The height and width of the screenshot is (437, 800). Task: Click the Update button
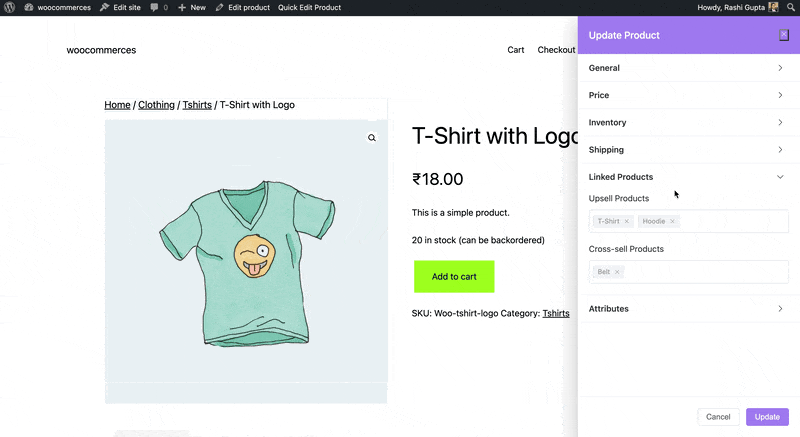[x=767, y=417]
